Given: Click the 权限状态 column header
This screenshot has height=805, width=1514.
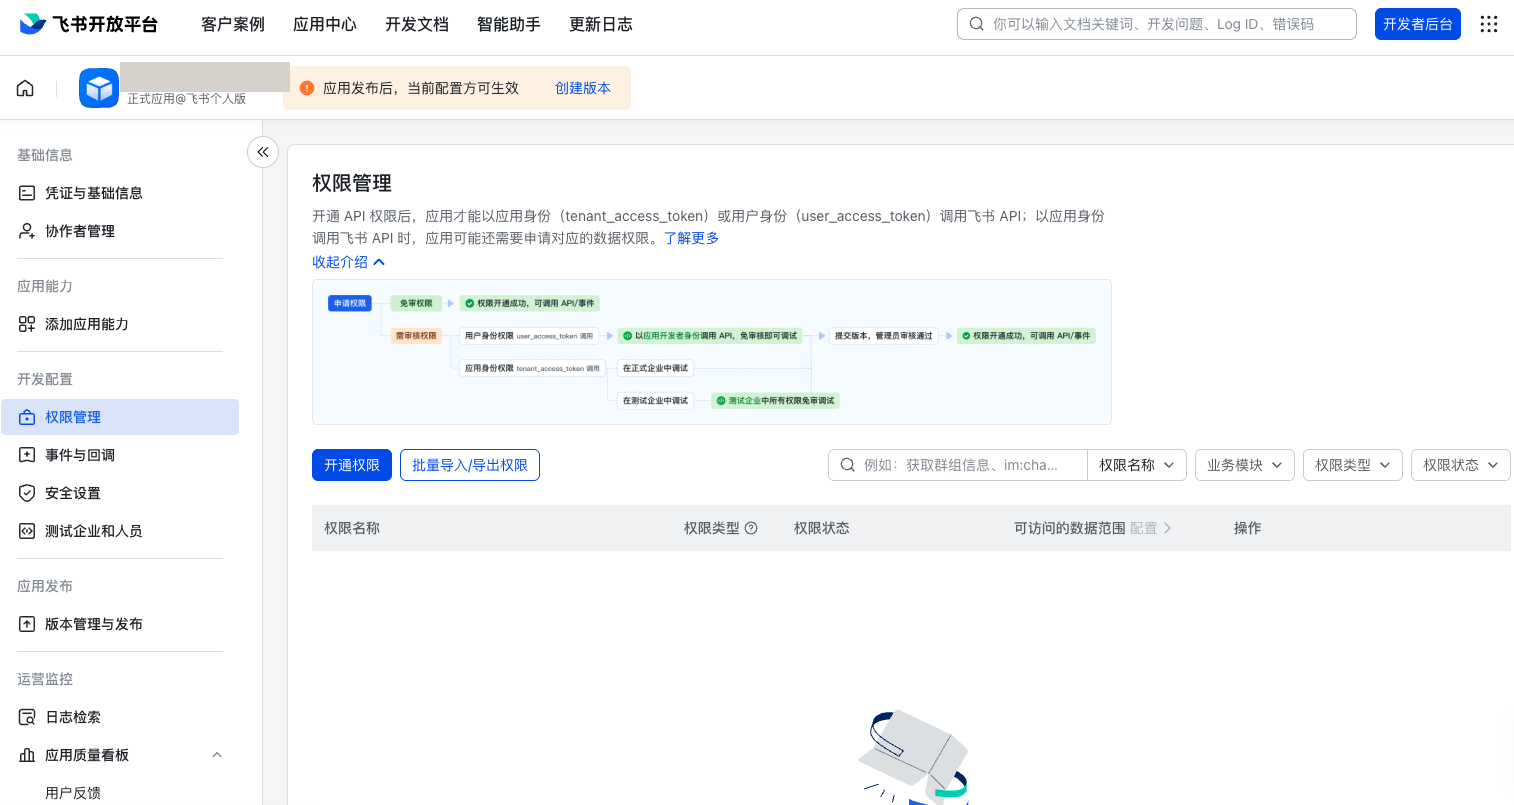Looking at the screenshot, I should pos(822,528).
